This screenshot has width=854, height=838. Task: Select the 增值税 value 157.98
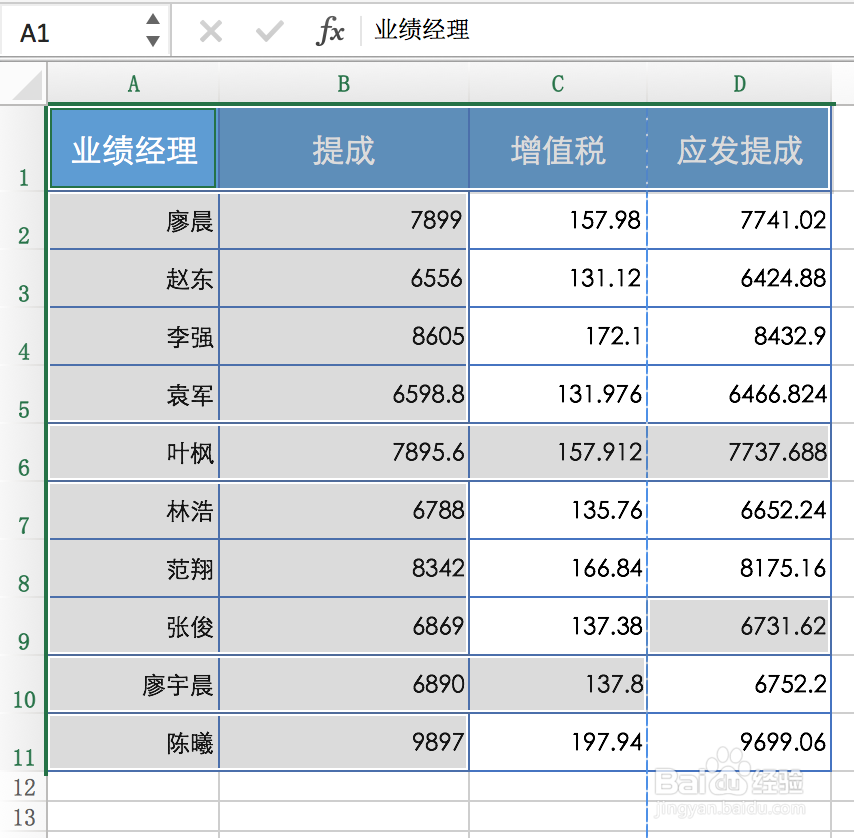point(557,220)
